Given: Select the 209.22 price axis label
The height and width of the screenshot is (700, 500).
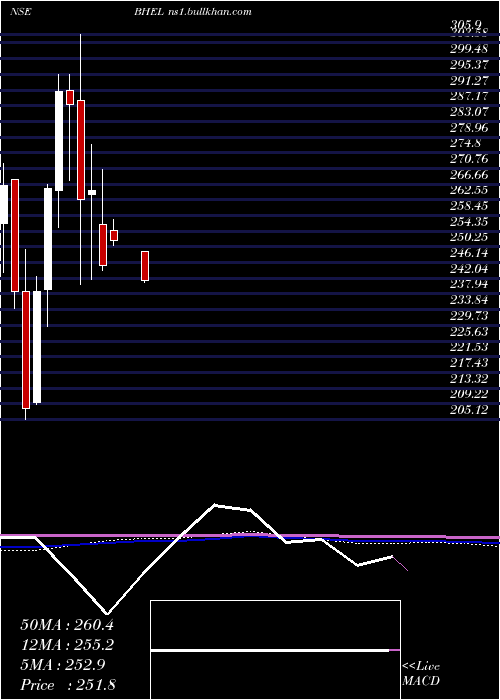Looking at the screenshot, I should [469, 394].
